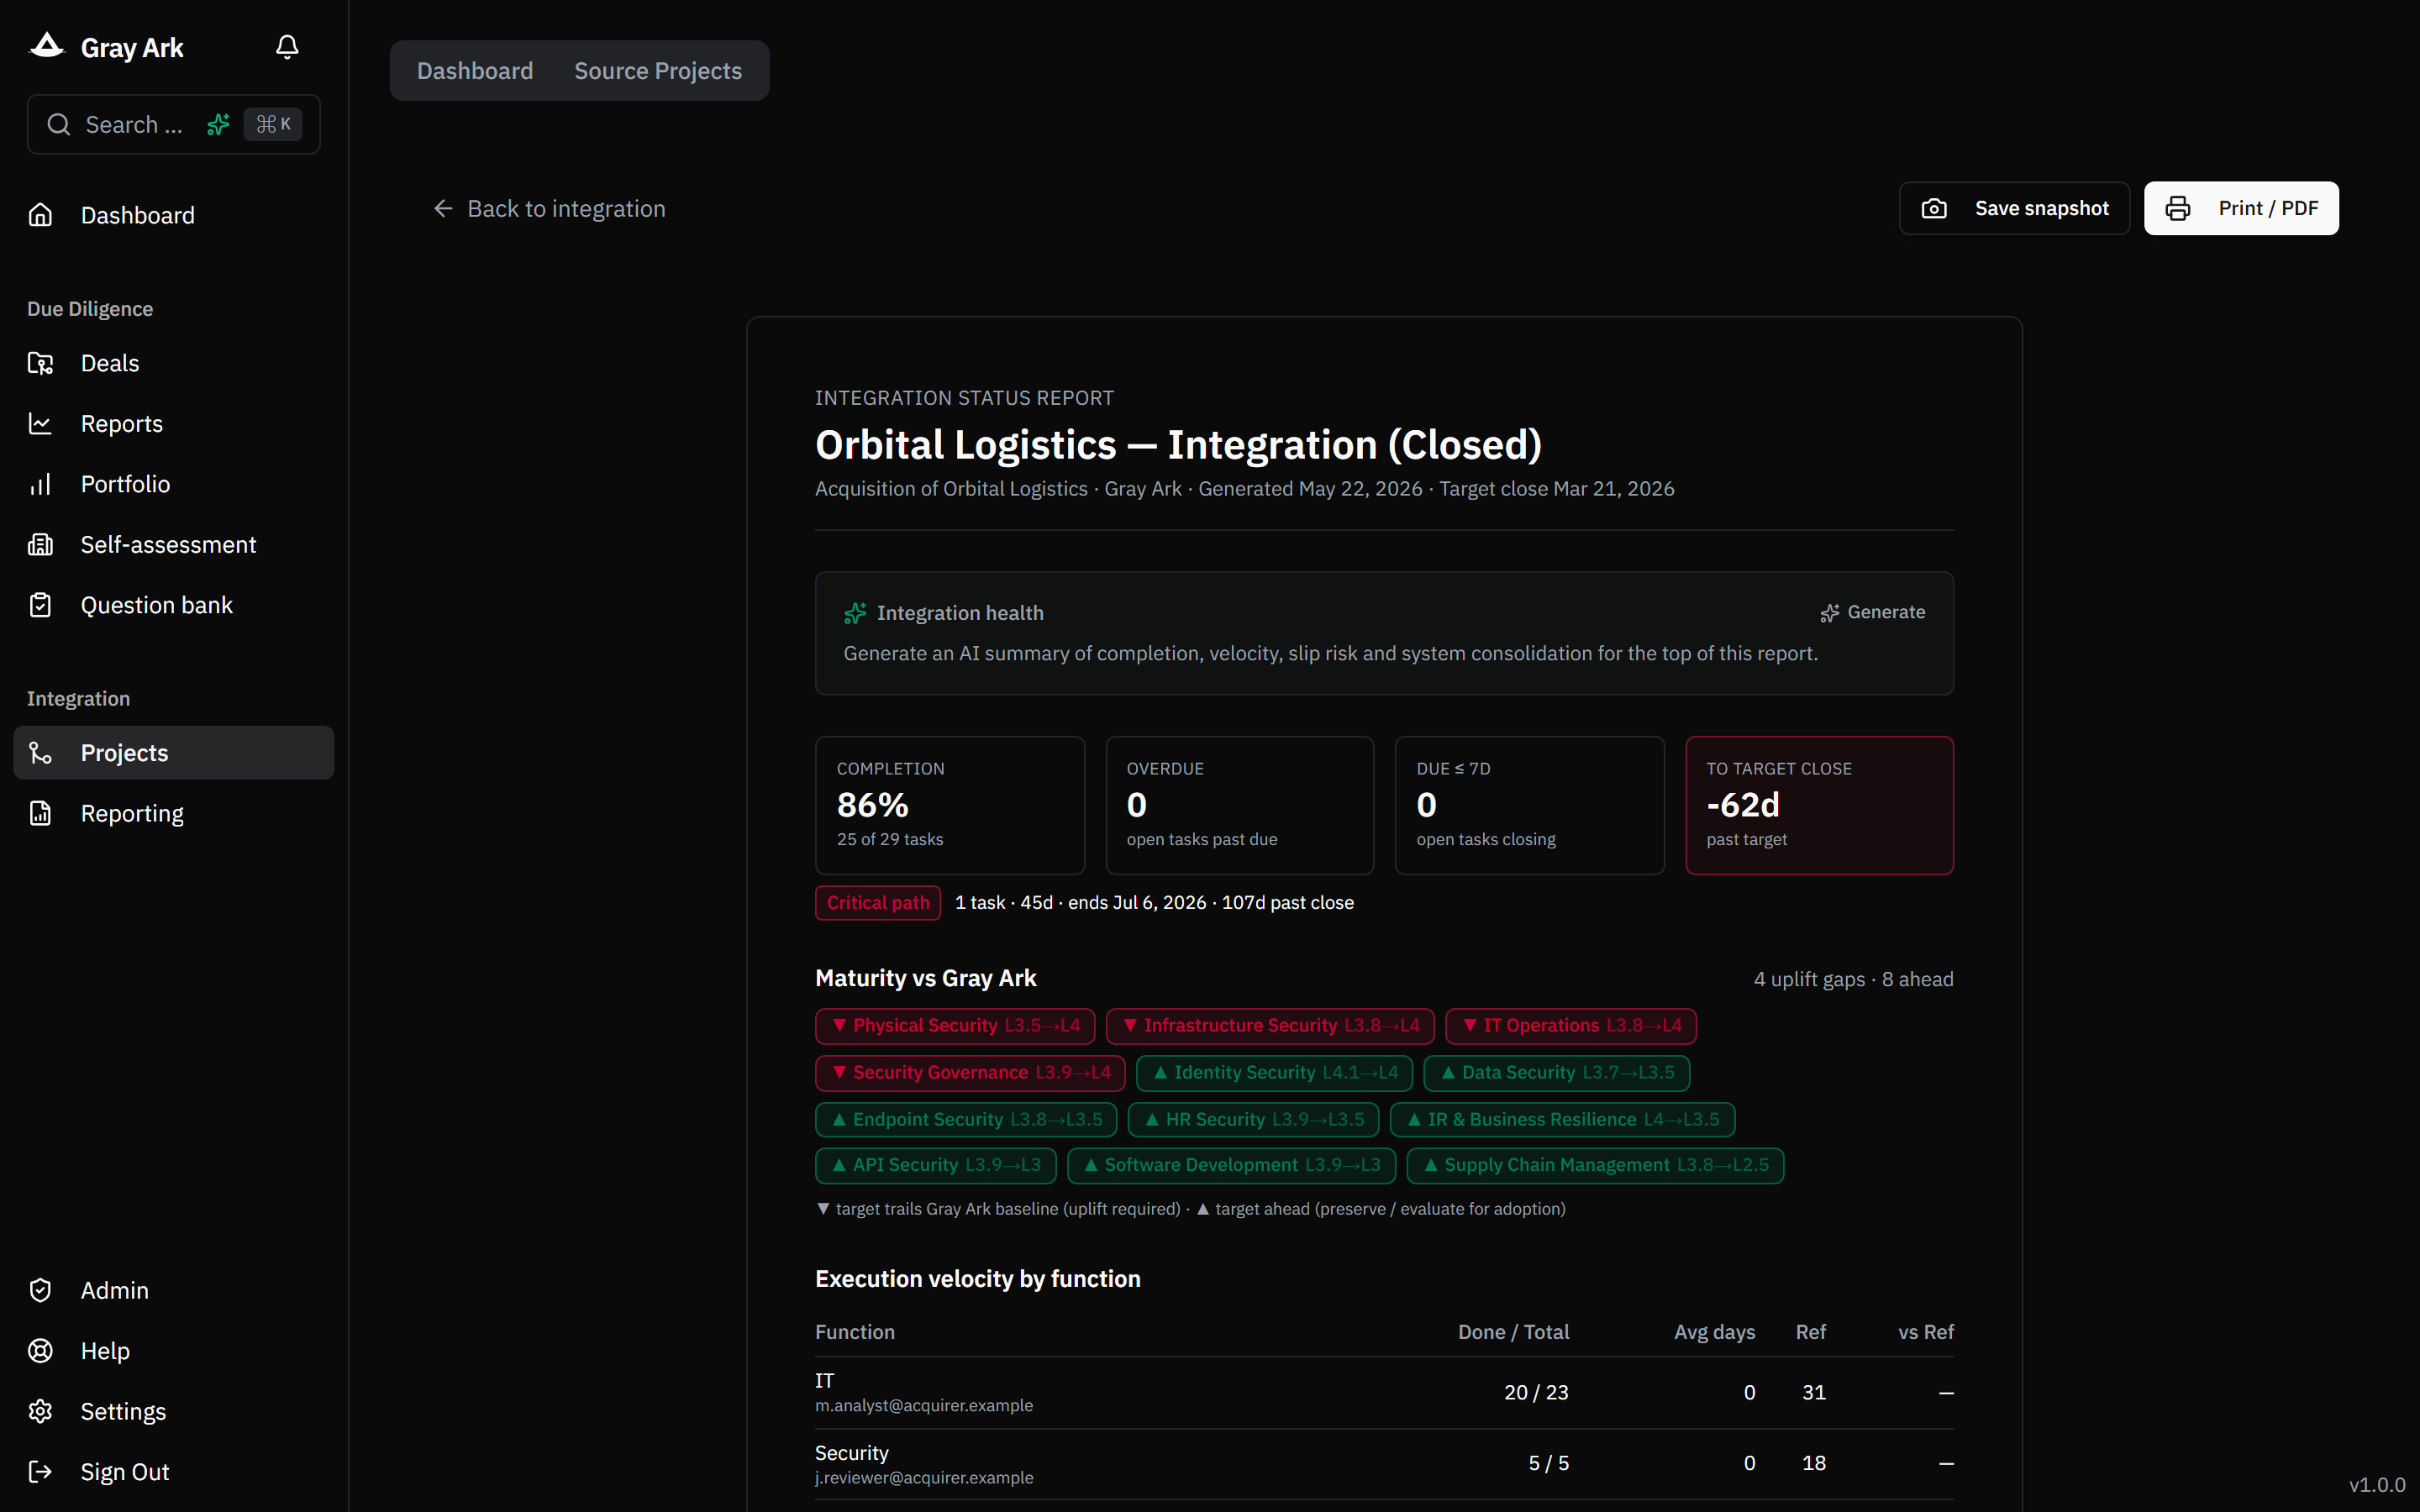Click the IR & Business Resilience chip
Image resolution: width=2420 pixels, height=1512 pixels.
[1562, 1119]
